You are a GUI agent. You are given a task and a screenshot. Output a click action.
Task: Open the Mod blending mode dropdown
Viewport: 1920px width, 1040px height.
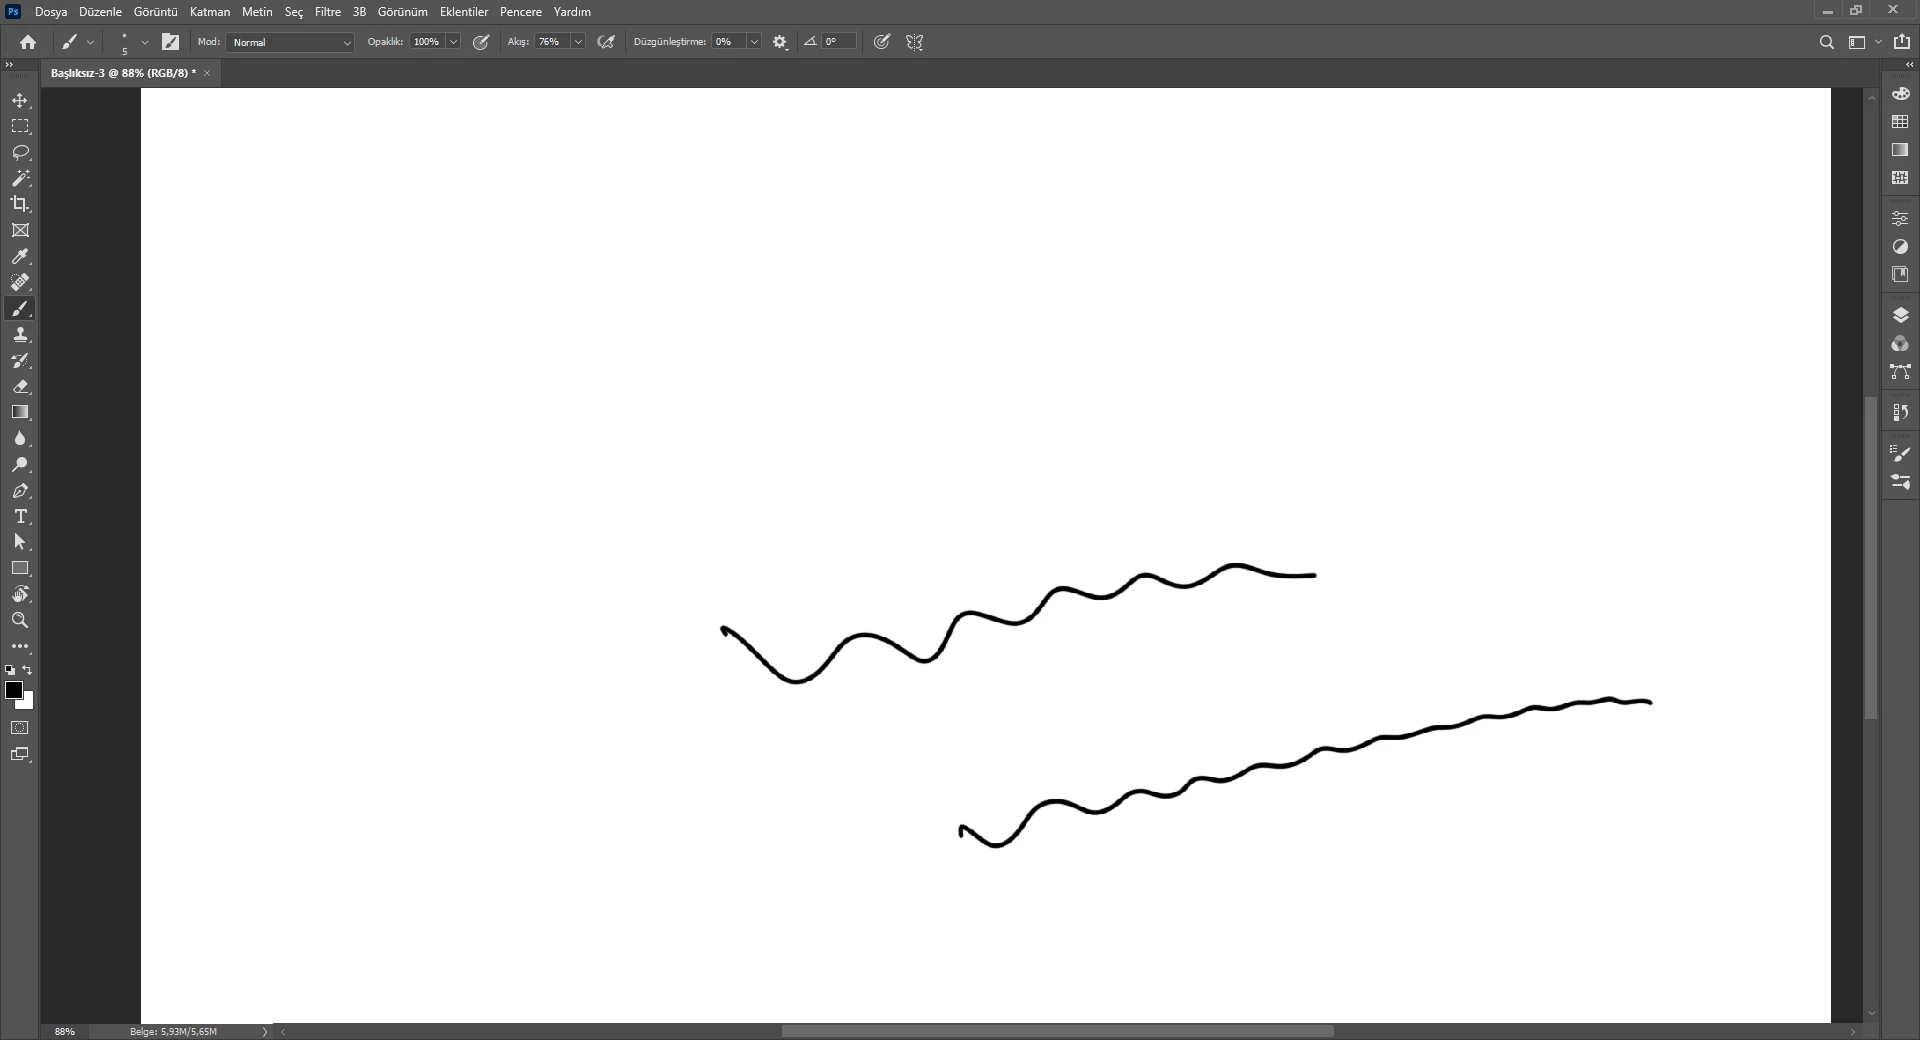(x=291, y=42)
